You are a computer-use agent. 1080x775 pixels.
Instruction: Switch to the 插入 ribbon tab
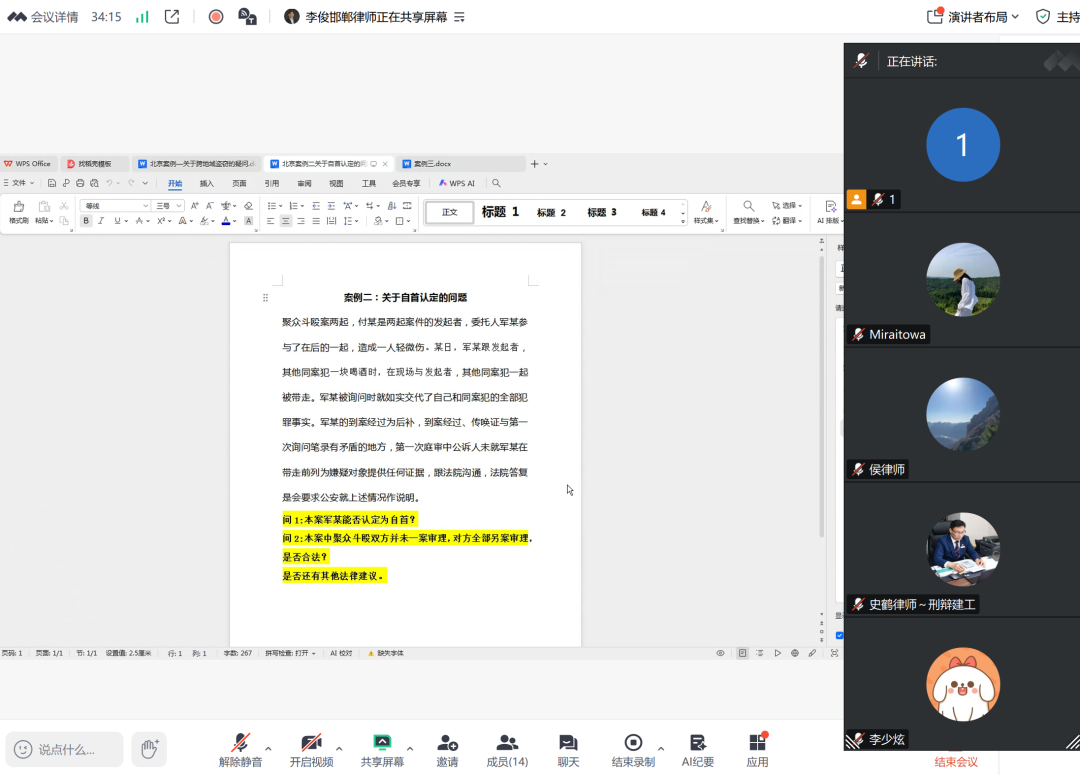[x=207, y=183]
